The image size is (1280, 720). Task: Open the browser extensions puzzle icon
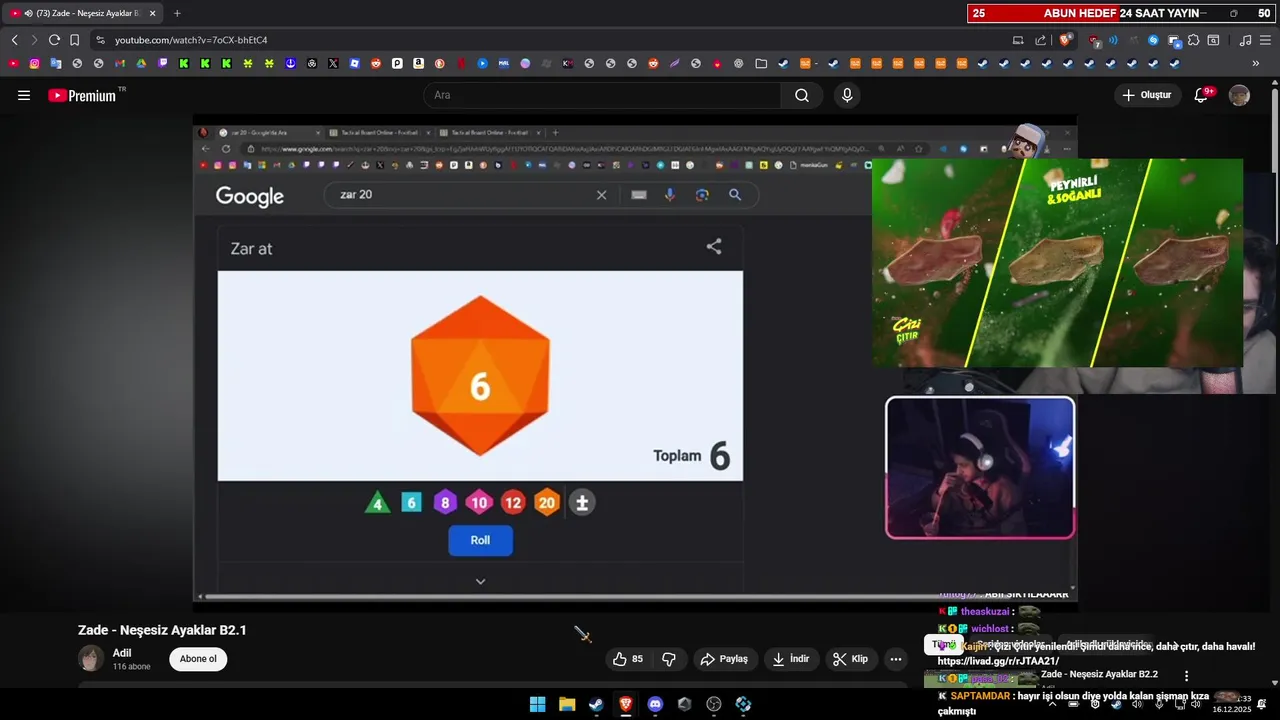click(1194, 40)
